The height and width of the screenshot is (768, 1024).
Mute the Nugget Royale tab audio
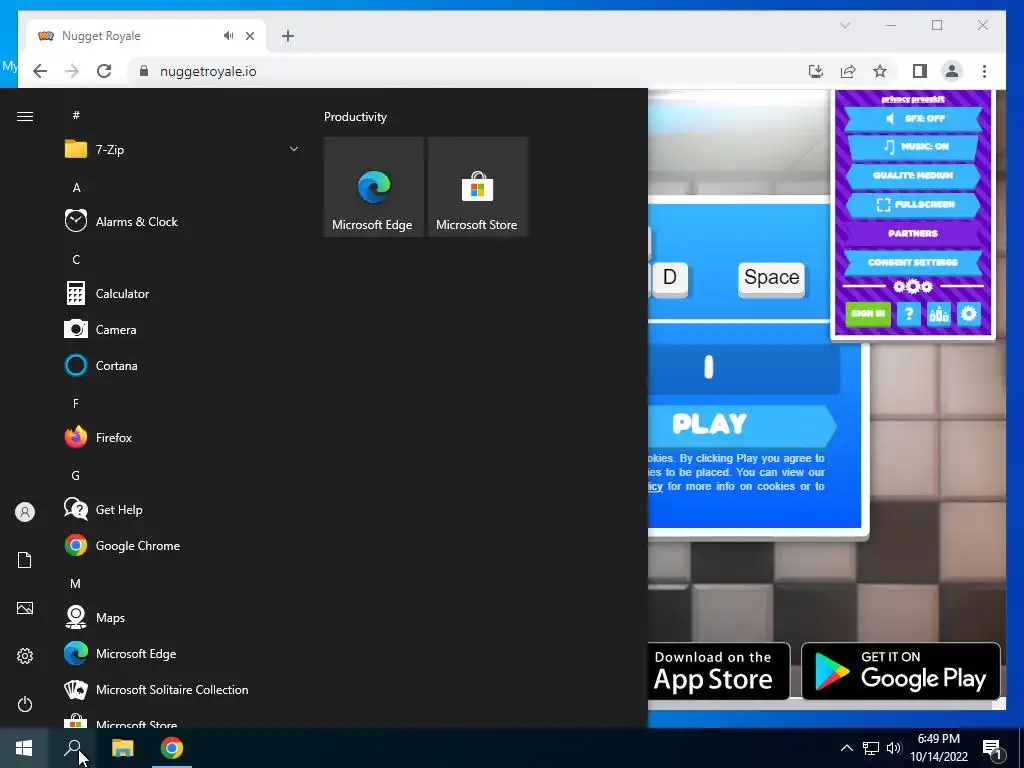tap(228, 35)
